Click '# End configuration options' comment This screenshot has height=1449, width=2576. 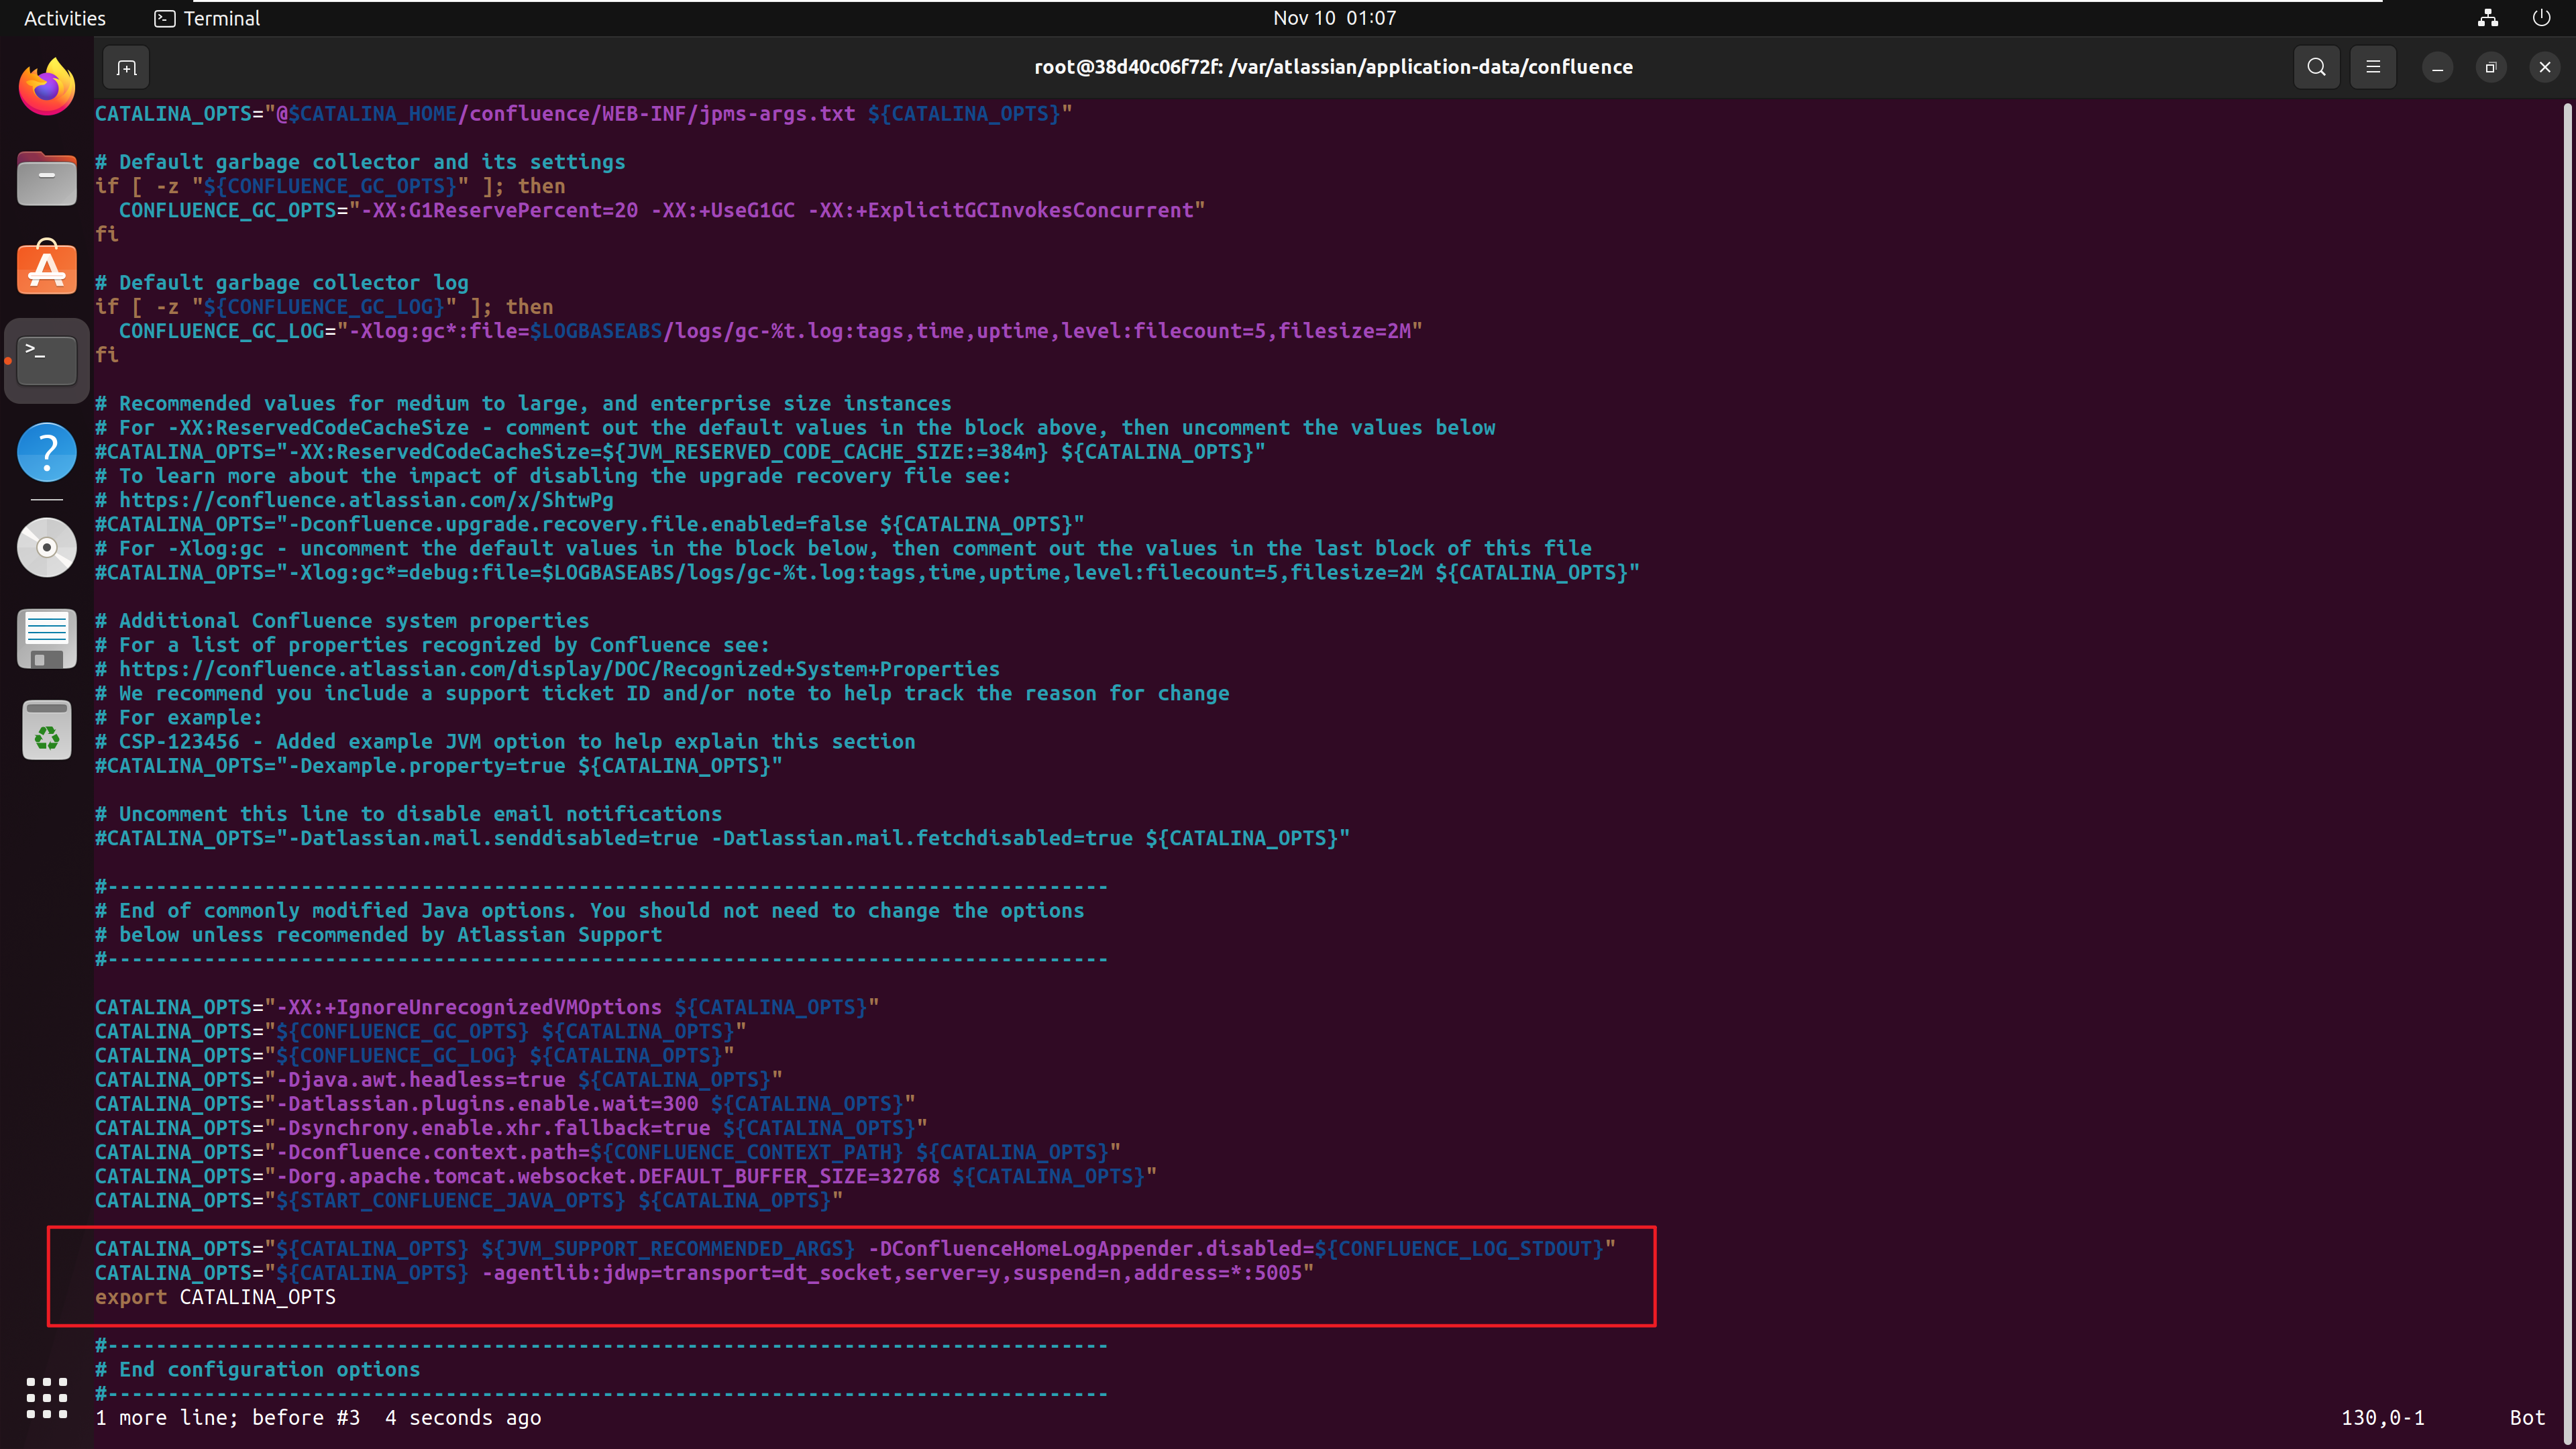[257, 1369]
